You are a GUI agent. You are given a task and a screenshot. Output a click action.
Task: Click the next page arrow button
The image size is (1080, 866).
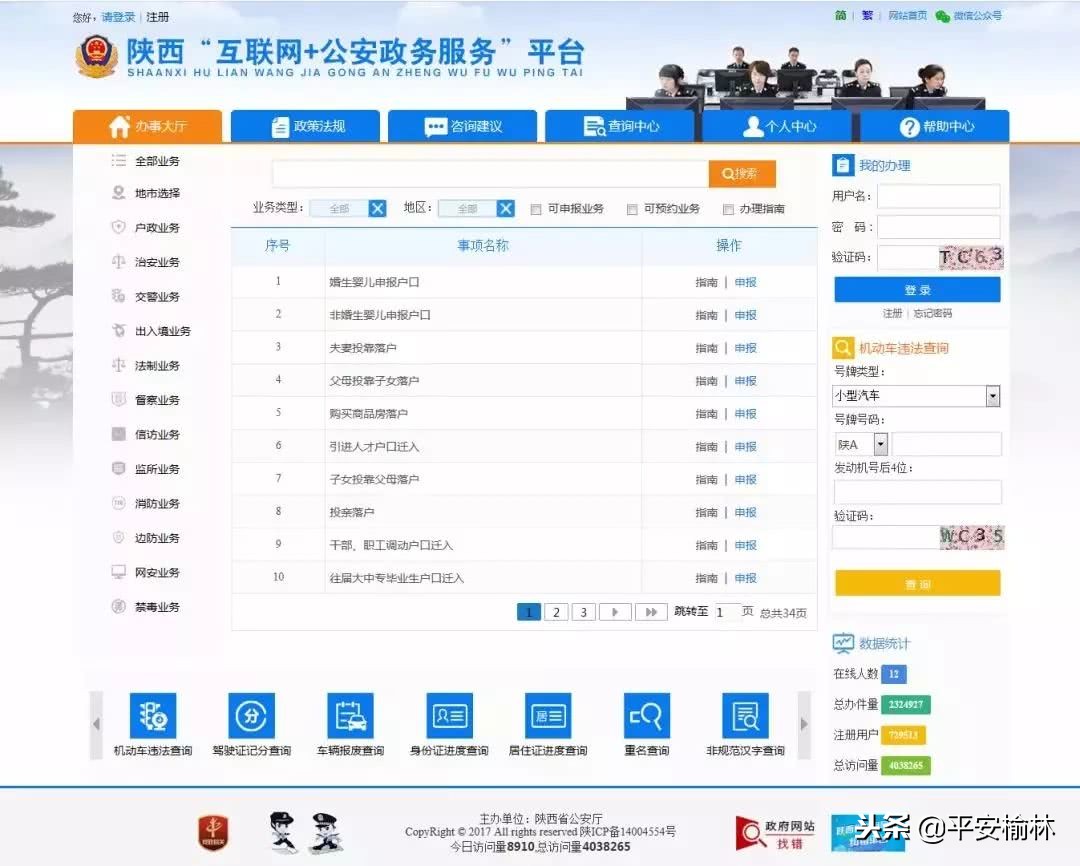(x=615, y=612)
